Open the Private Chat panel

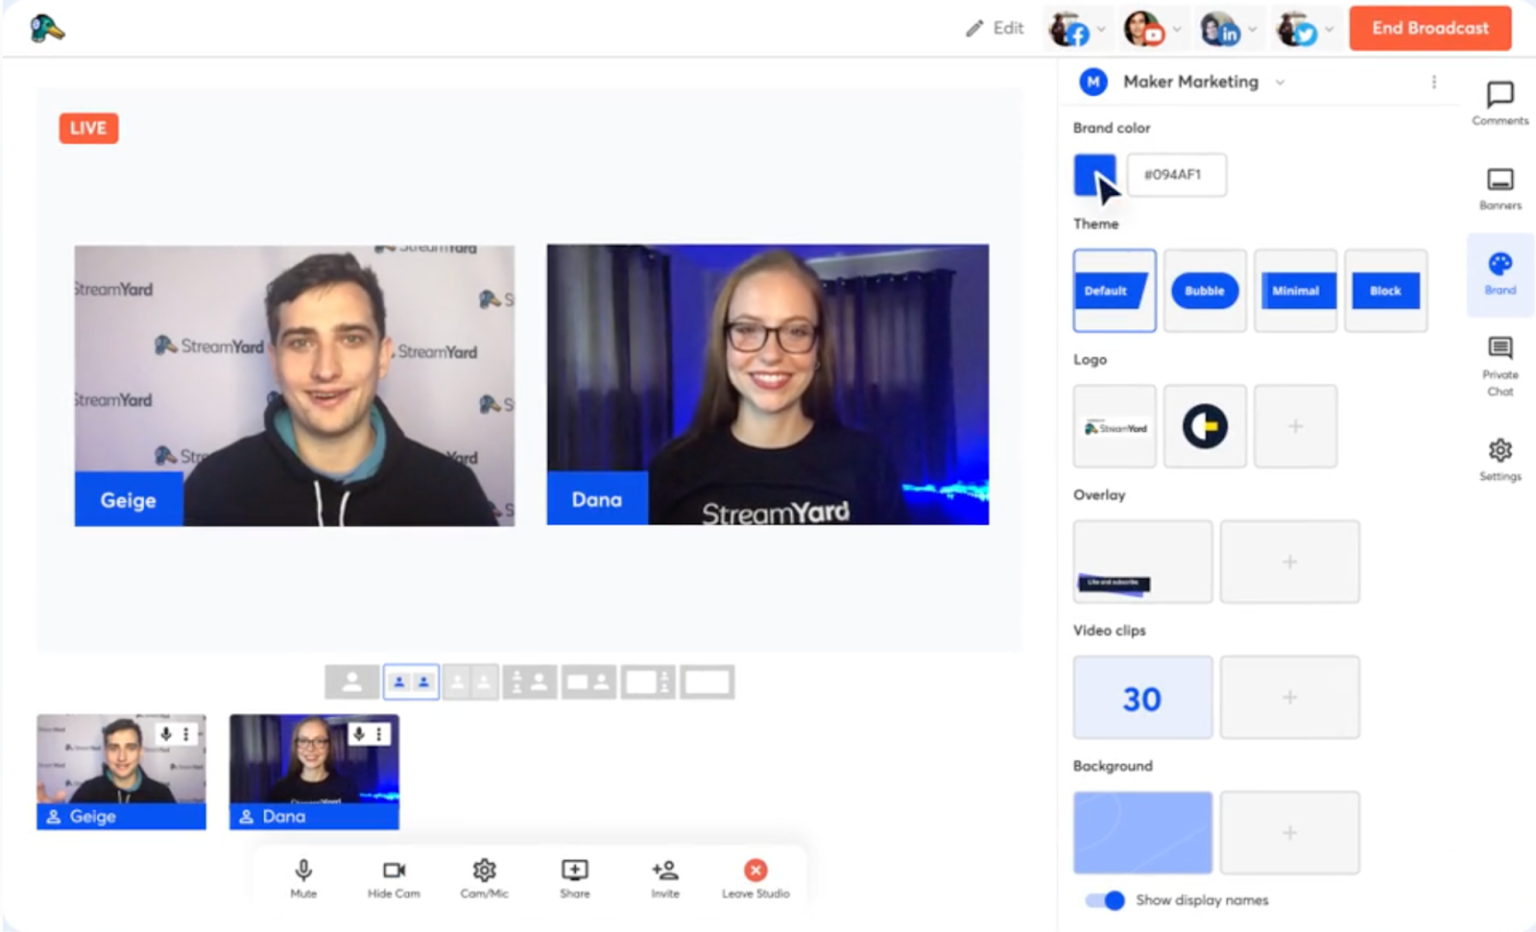coord(1499,365)
